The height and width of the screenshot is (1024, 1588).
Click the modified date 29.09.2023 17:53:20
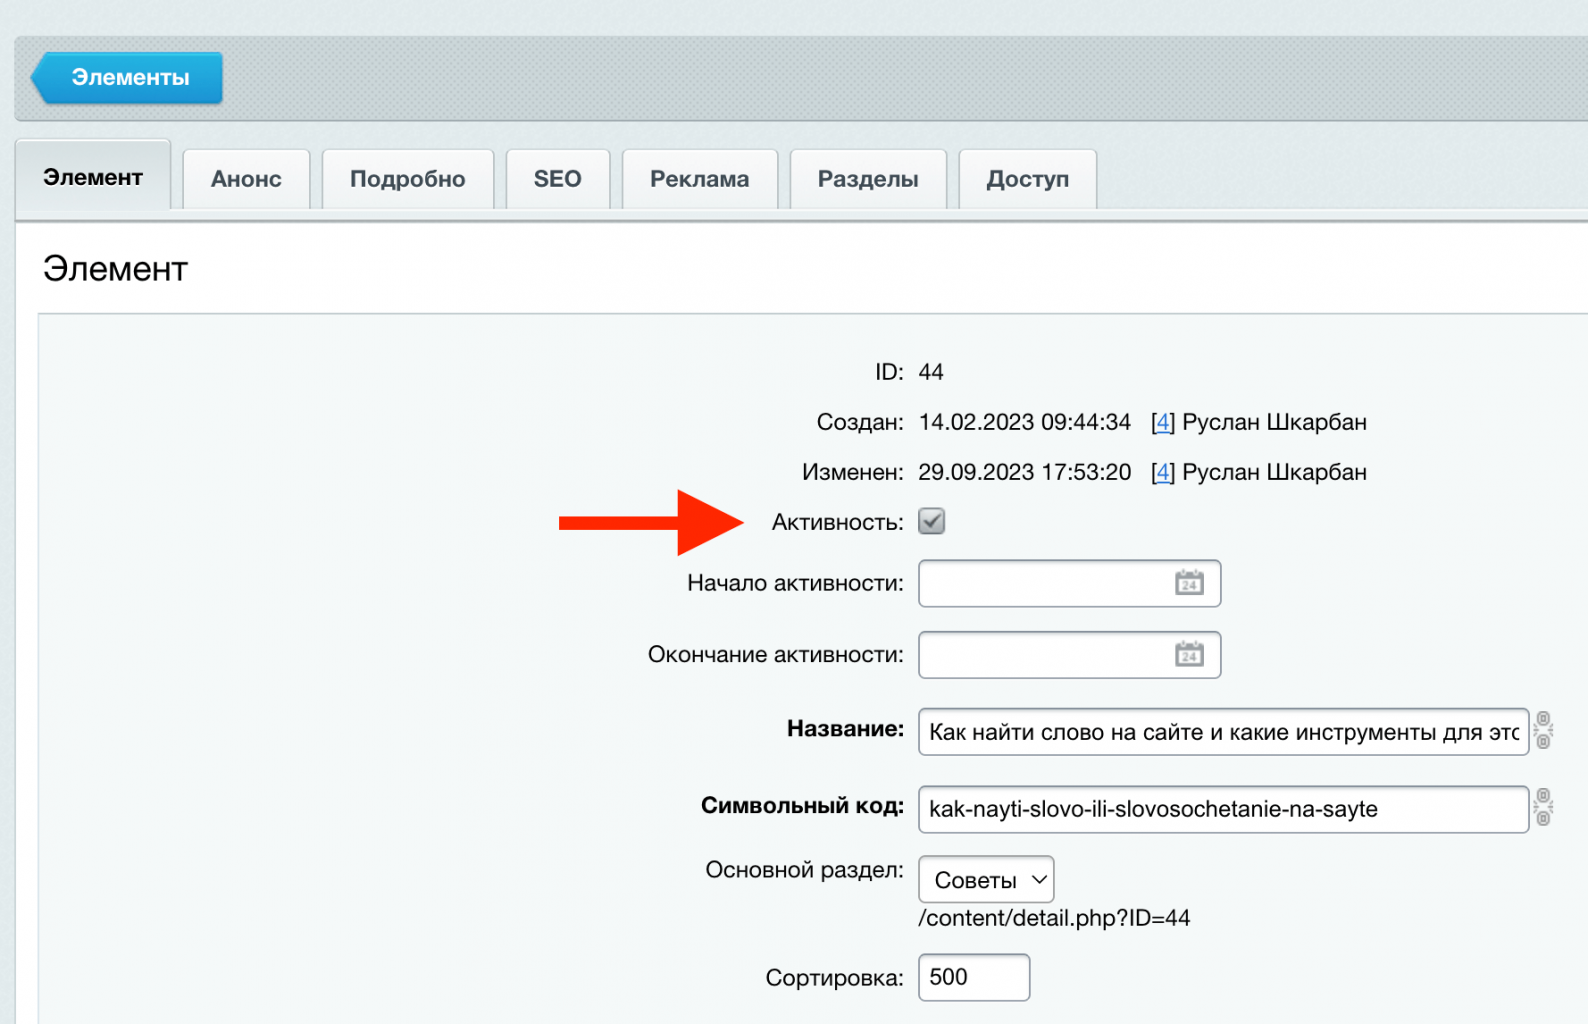pos(1025,472)
